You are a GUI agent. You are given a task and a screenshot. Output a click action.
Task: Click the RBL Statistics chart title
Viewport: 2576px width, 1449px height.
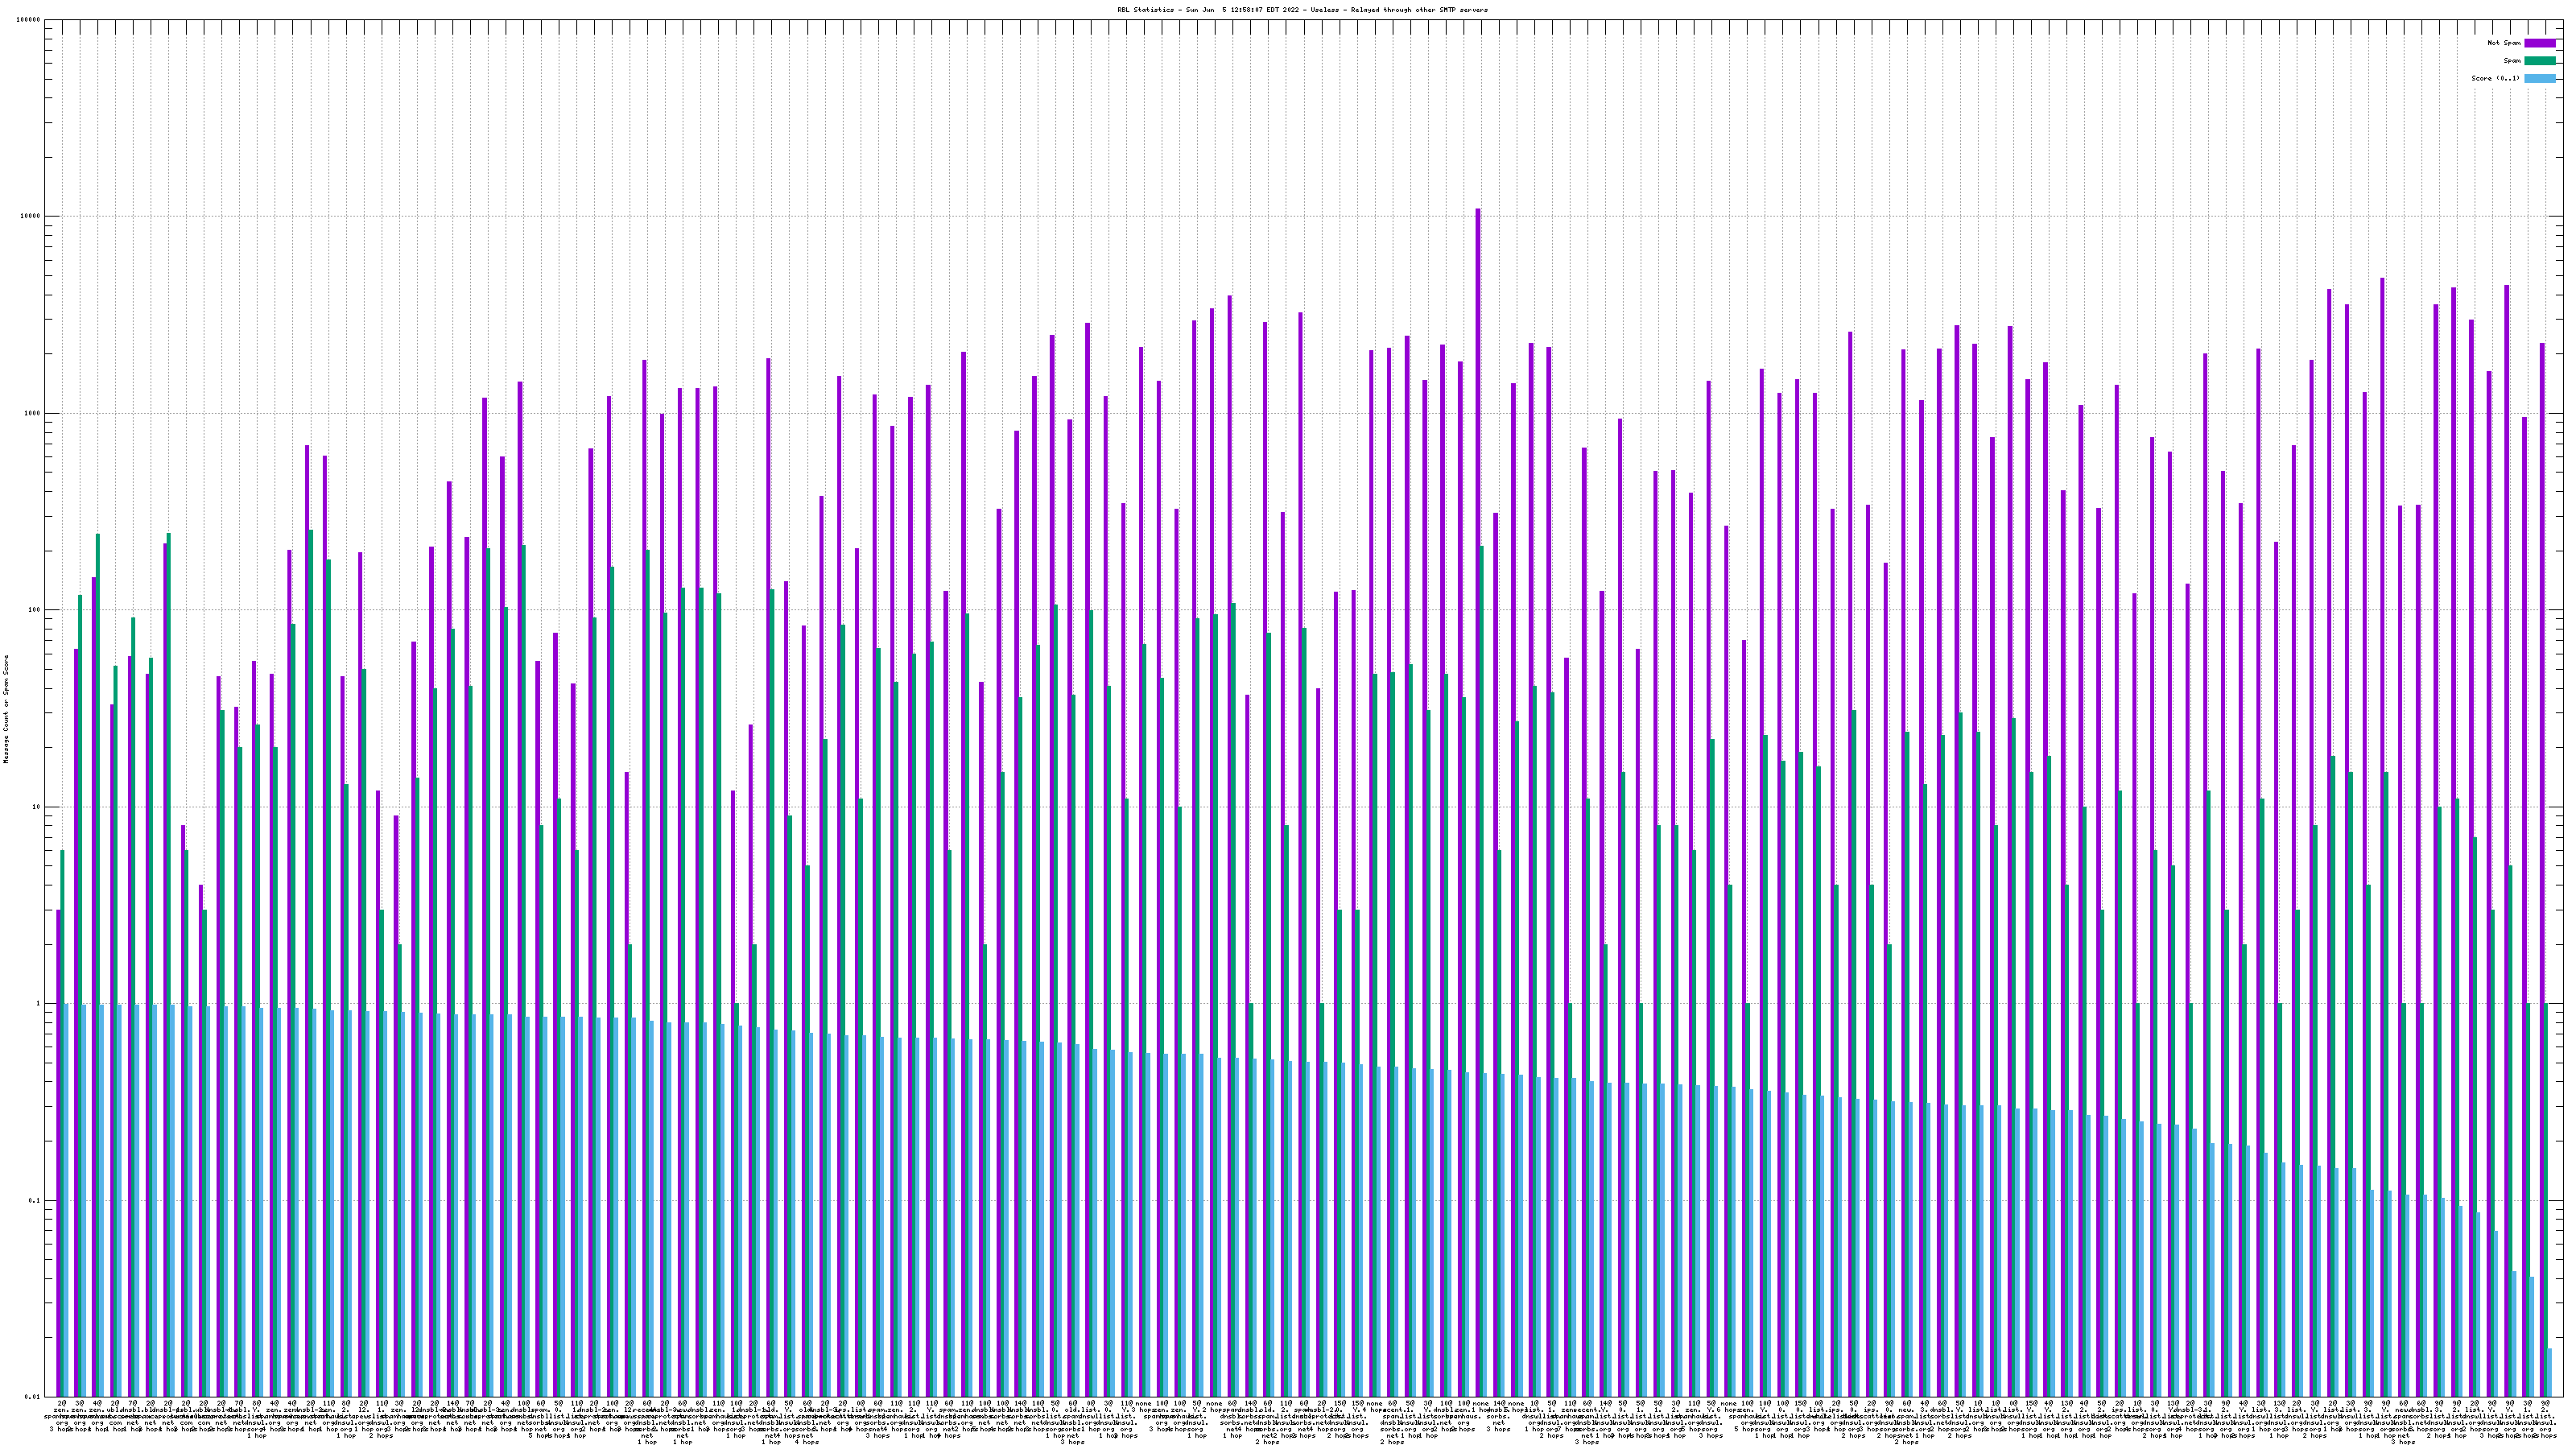1302,10
